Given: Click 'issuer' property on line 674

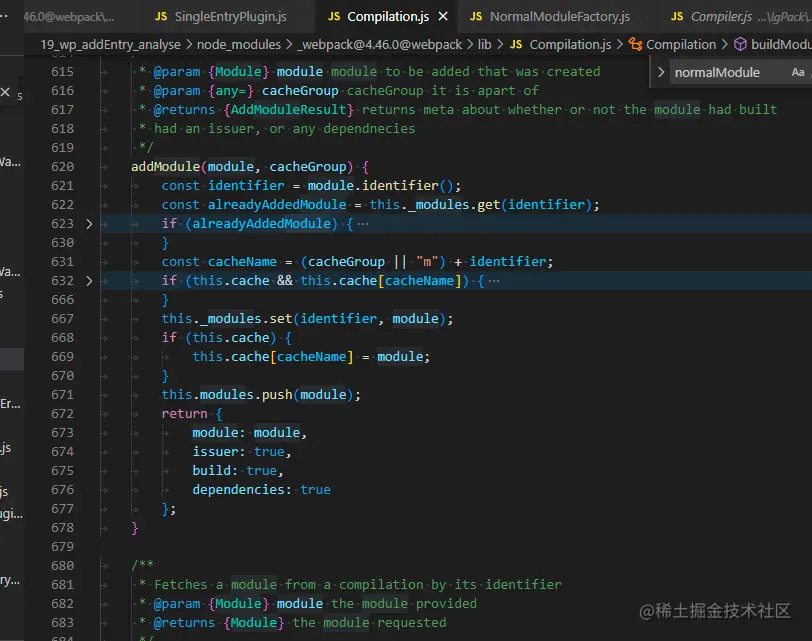Looking at the screenshot, I should 215,451.
